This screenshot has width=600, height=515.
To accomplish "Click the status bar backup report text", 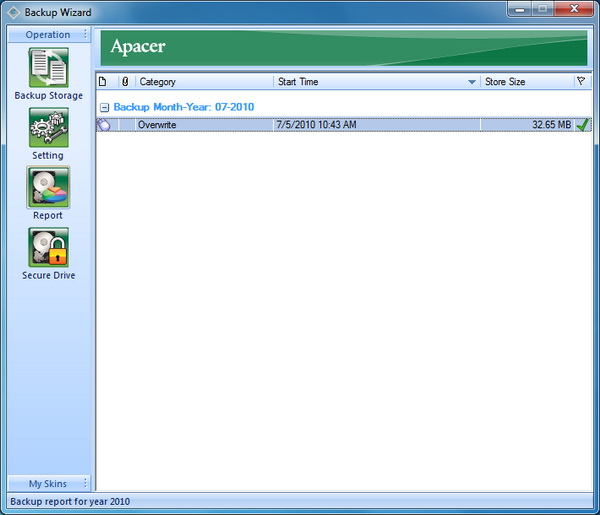I will pos(70,502).
